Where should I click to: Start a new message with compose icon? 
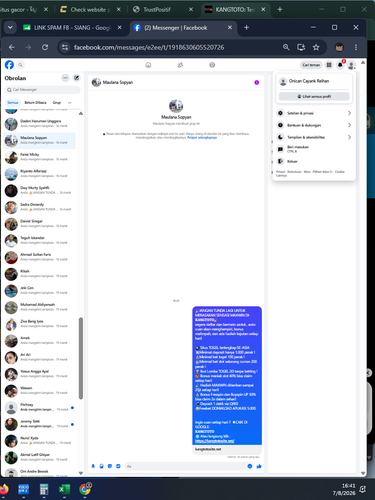[76, 78]
